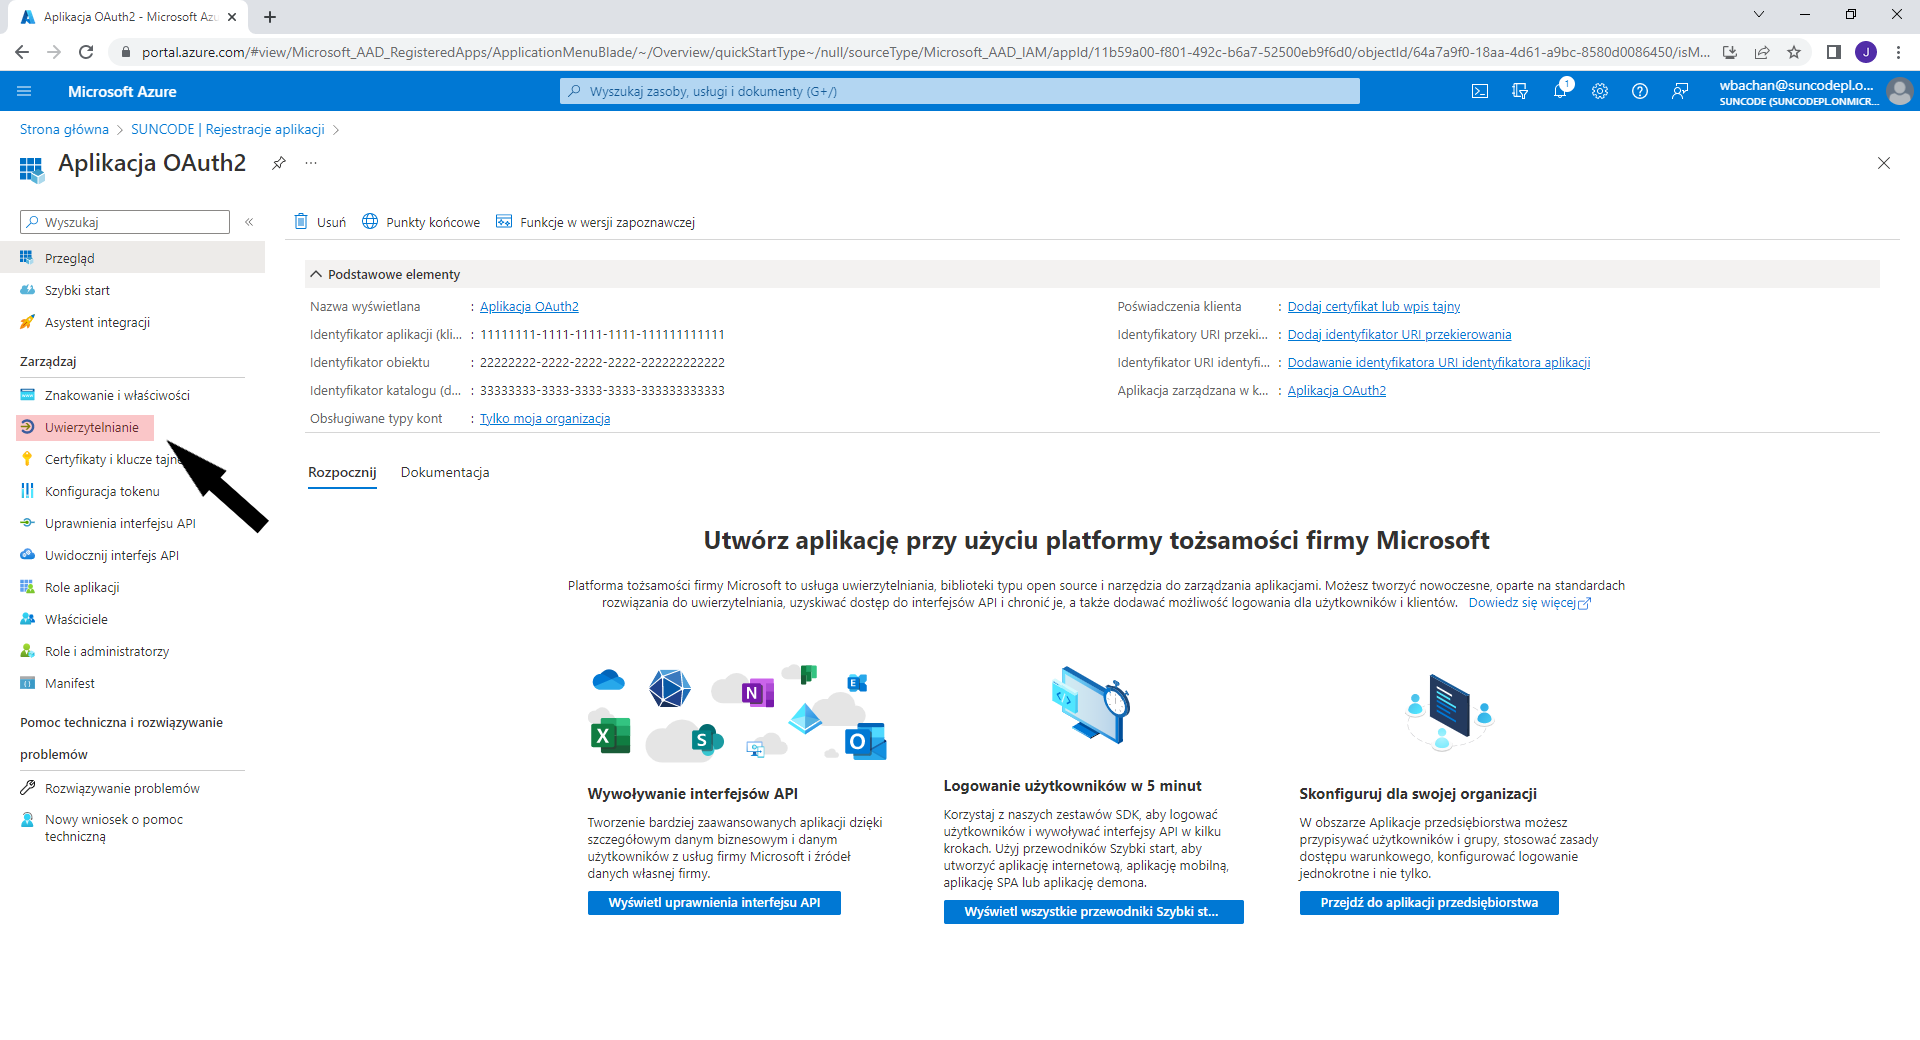Image resolution: width=1920 pixels, height=1040 pixels.
Task: Pin Aplikacja OAuth2 to dashboard
Action: (x=279, y=162)
